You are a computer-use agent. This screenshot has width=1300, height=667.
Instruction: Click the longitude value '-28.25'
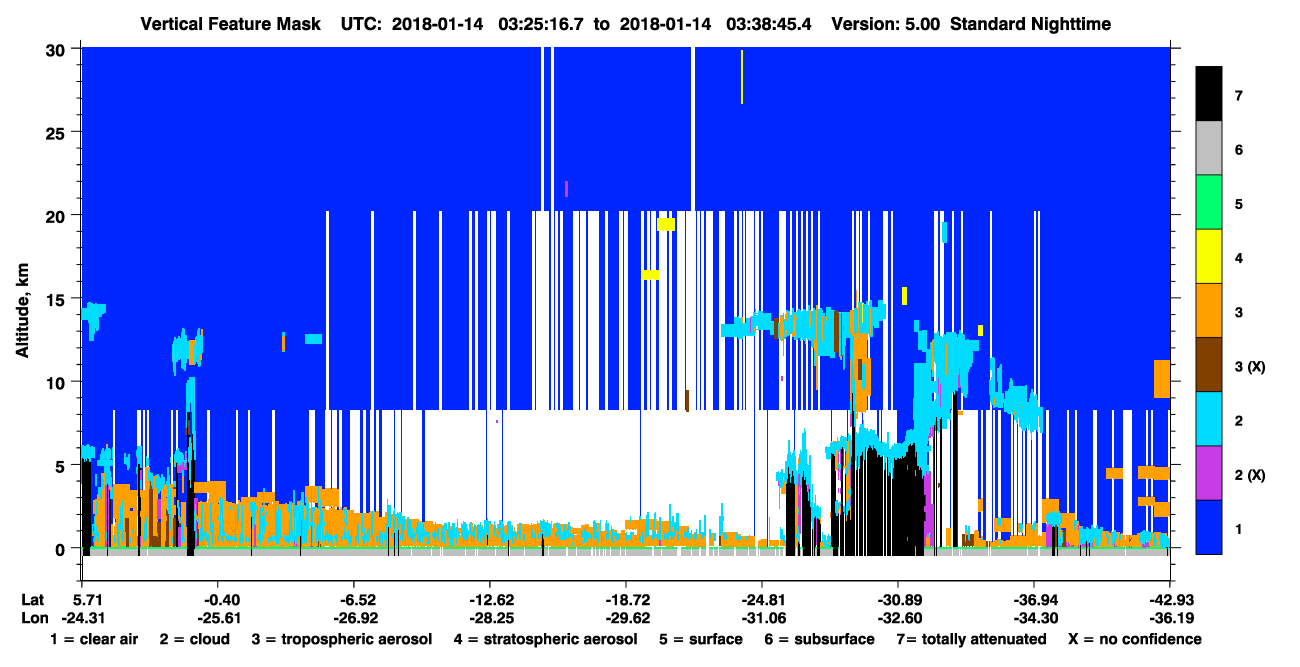pos(489,618)
